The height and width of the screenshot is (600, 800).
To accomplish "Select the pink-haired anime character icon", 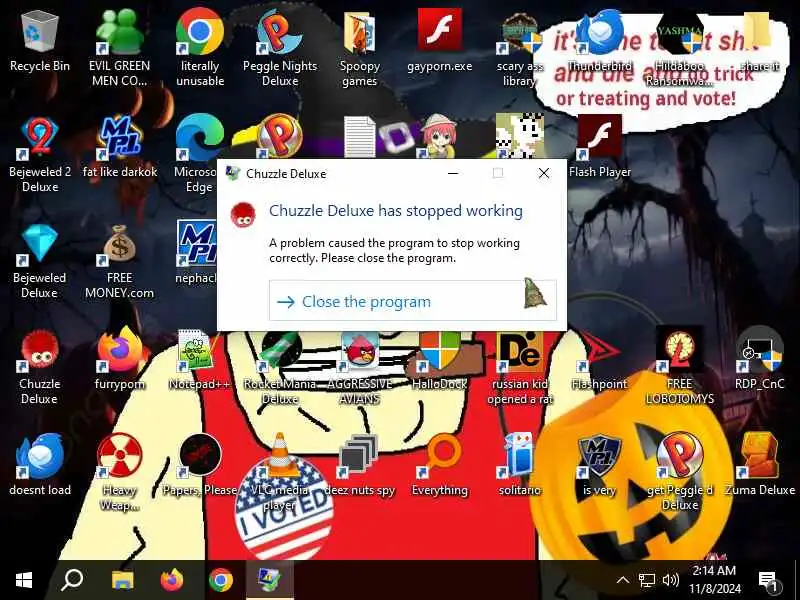I will click(439, 136).
